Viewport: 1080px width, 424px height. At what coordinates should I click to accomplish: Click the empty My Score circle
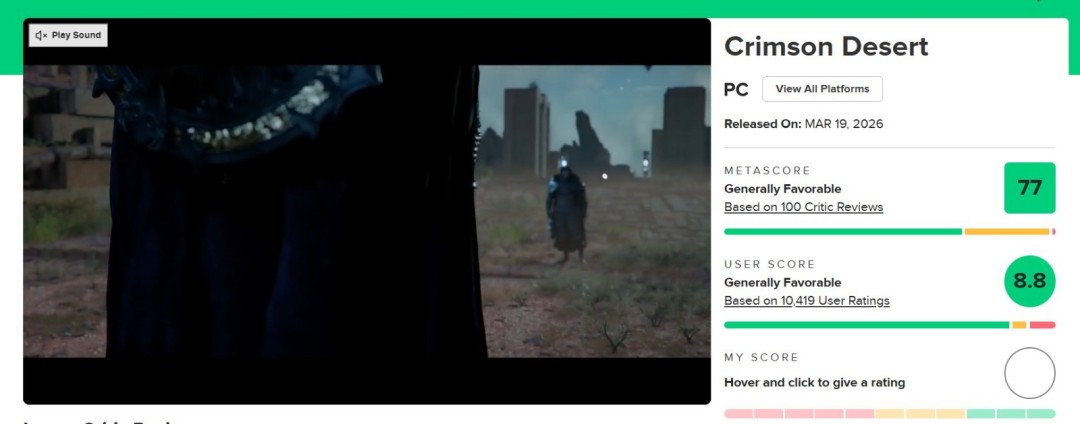pyautogui.click(x=1029, y=373)
